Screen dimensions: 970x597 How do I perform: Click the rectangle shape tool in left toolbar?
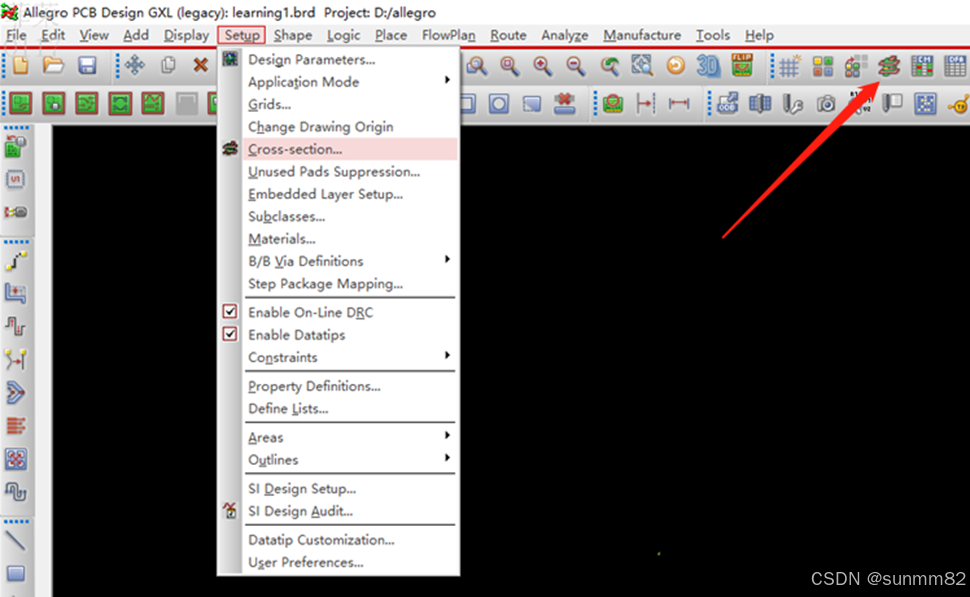(x=15, y=573)
